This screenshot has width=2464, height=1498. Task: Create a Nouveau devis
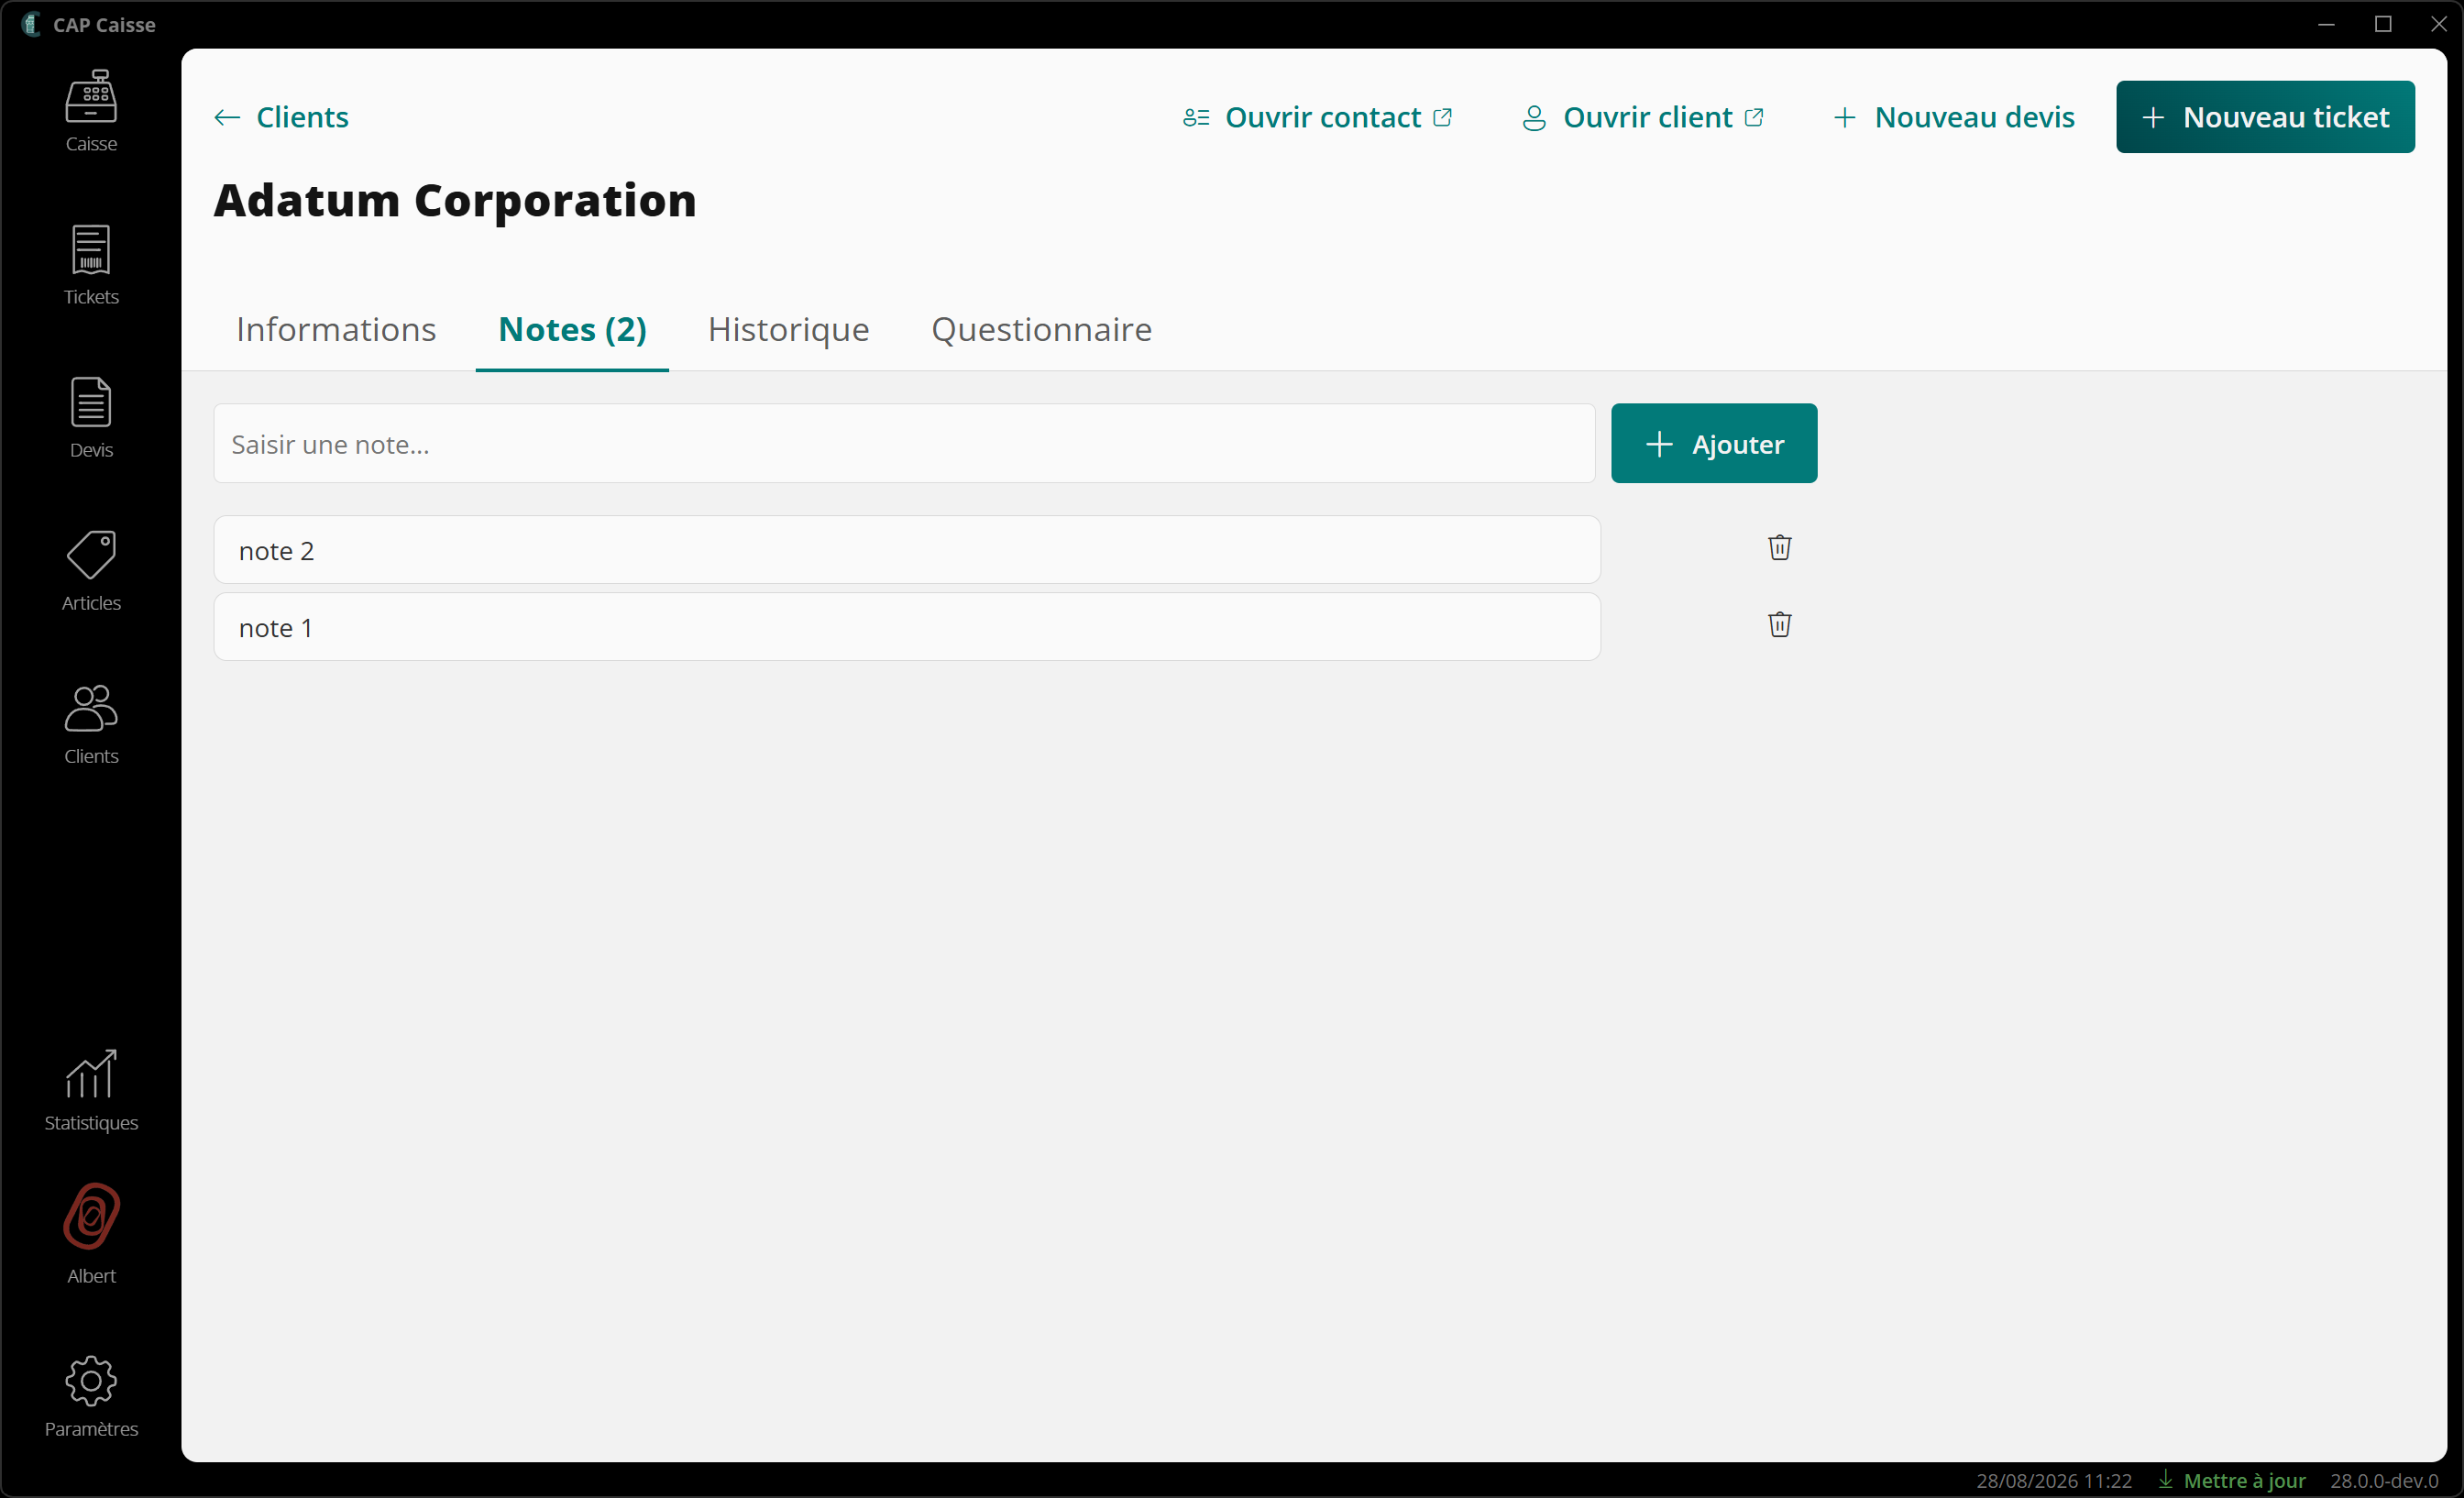pyautogui.click(x=1953, y=117)
